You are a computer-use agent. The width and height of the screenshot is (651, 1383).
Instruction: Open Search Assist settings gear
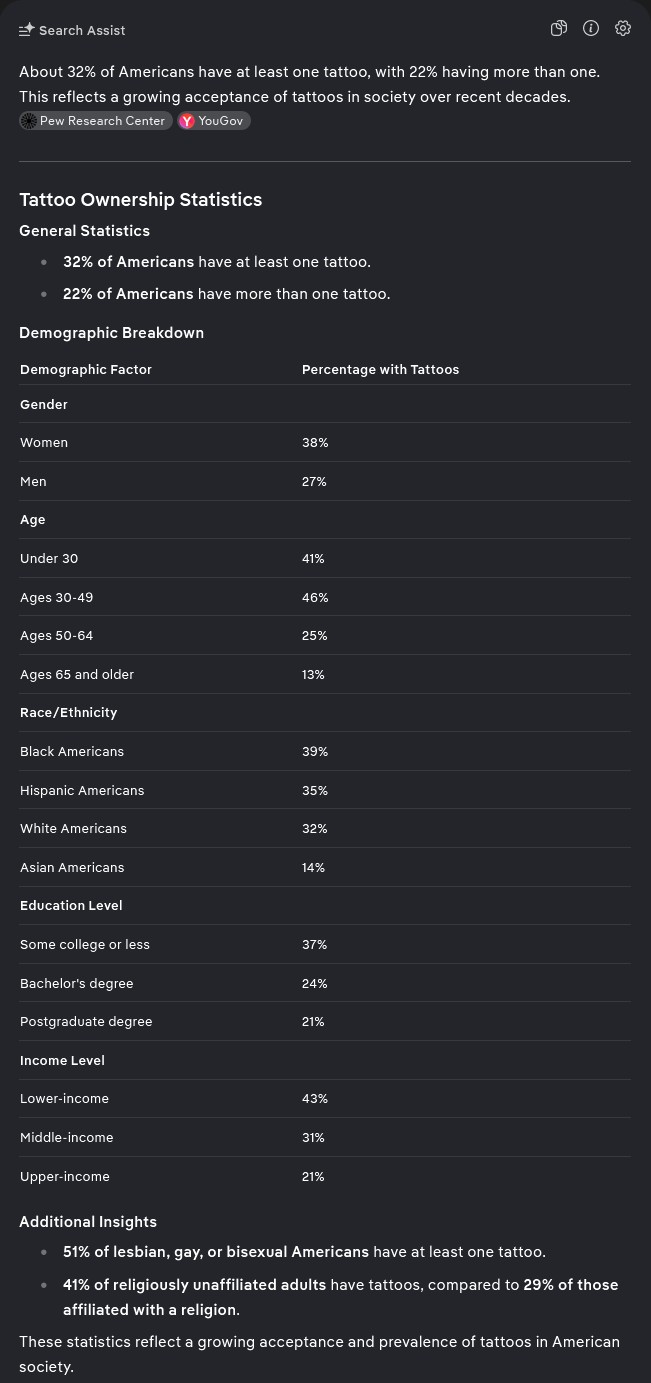tap(623, 28)
